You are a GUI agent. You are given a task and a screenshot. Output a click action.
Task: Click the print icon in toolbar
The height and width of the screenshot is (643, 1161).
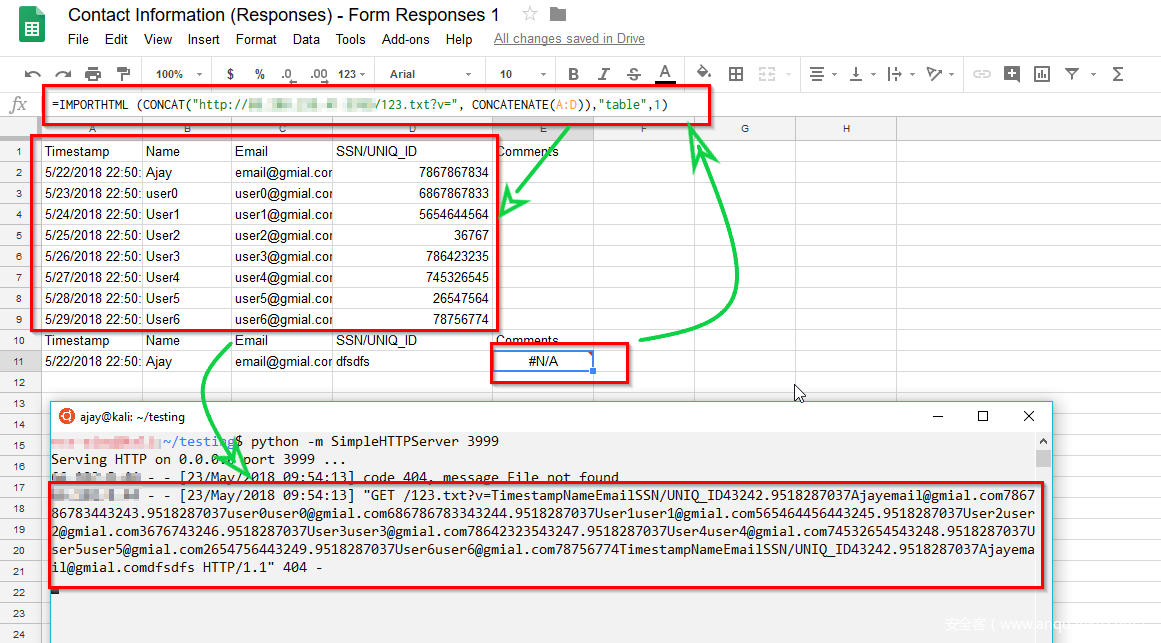click(93, 74)
